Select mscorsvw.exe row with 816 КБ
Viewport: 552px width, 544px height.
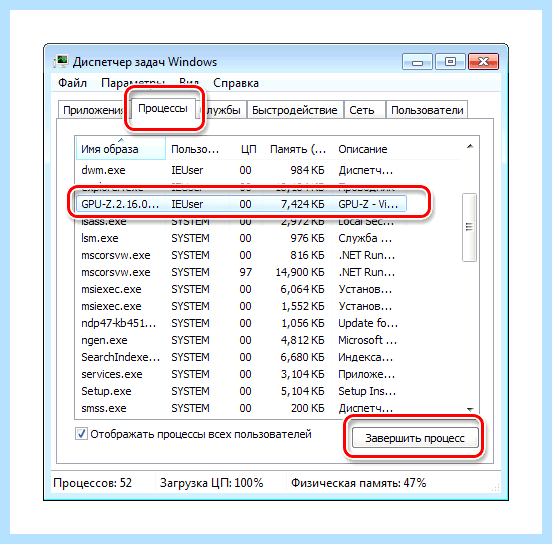coord(241,255)
